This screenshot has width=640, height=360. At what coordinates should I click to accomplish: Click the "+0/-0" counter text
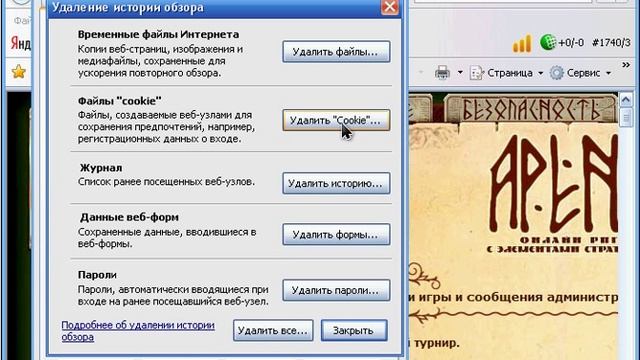pyautogui.click(x=571, y=42)
